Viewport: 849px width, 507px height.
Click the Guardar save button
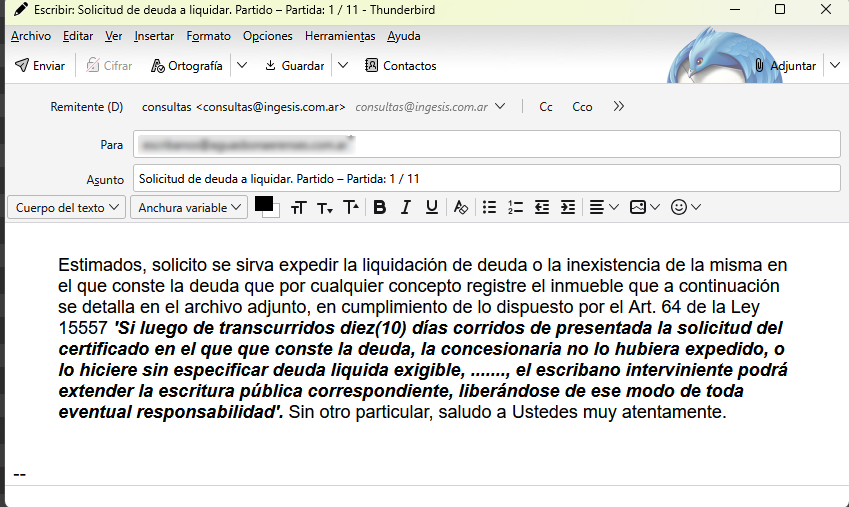[294, 66]
